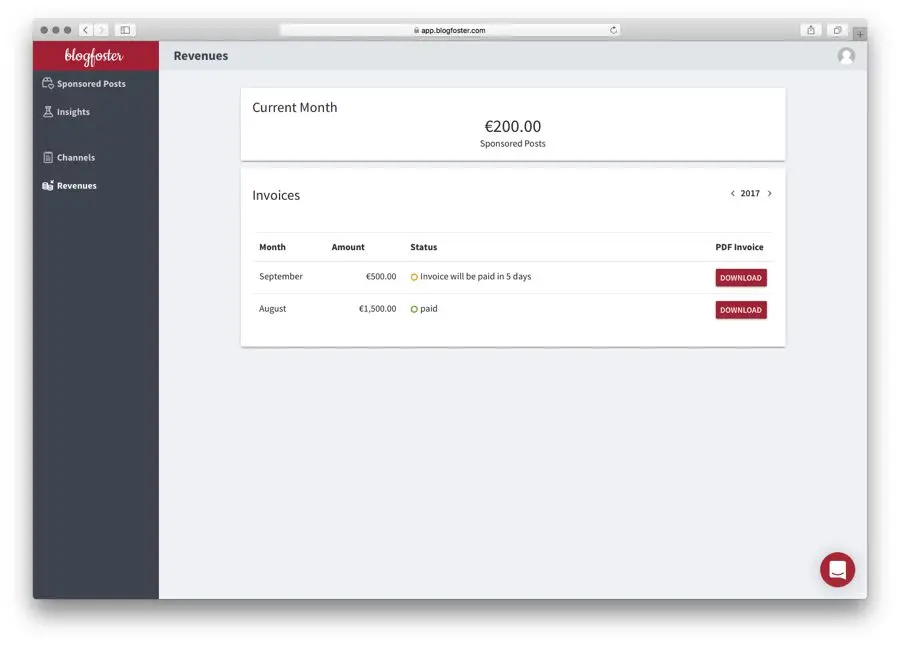
Task: Reload the page in Safari
Action: pos(613,30)
